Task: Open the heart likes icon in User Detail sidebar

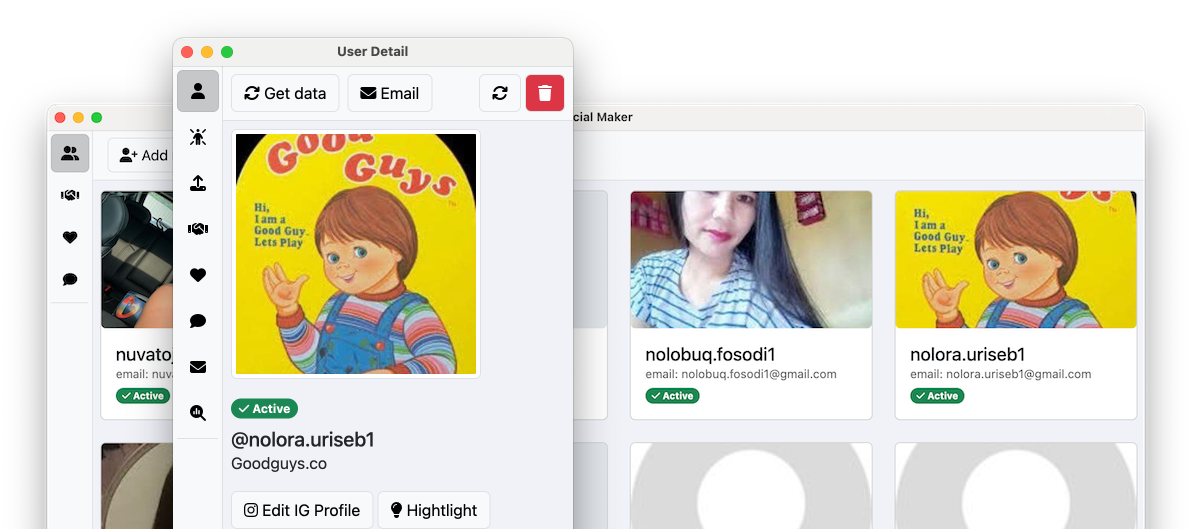Action: point(197,275)
